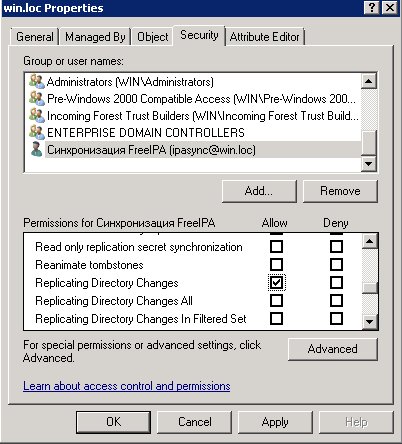Click the Apply button
402x444 pixels.
pyautogui.click(x=275, y=422)
